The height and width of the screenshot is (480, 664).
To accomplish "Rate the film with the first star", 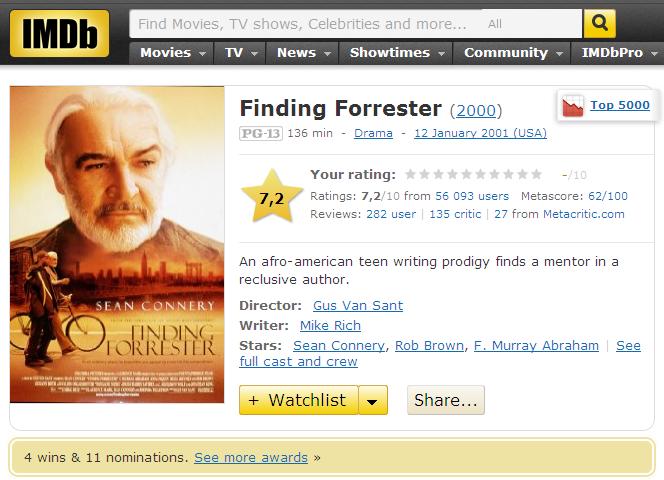I will point(410,174).
